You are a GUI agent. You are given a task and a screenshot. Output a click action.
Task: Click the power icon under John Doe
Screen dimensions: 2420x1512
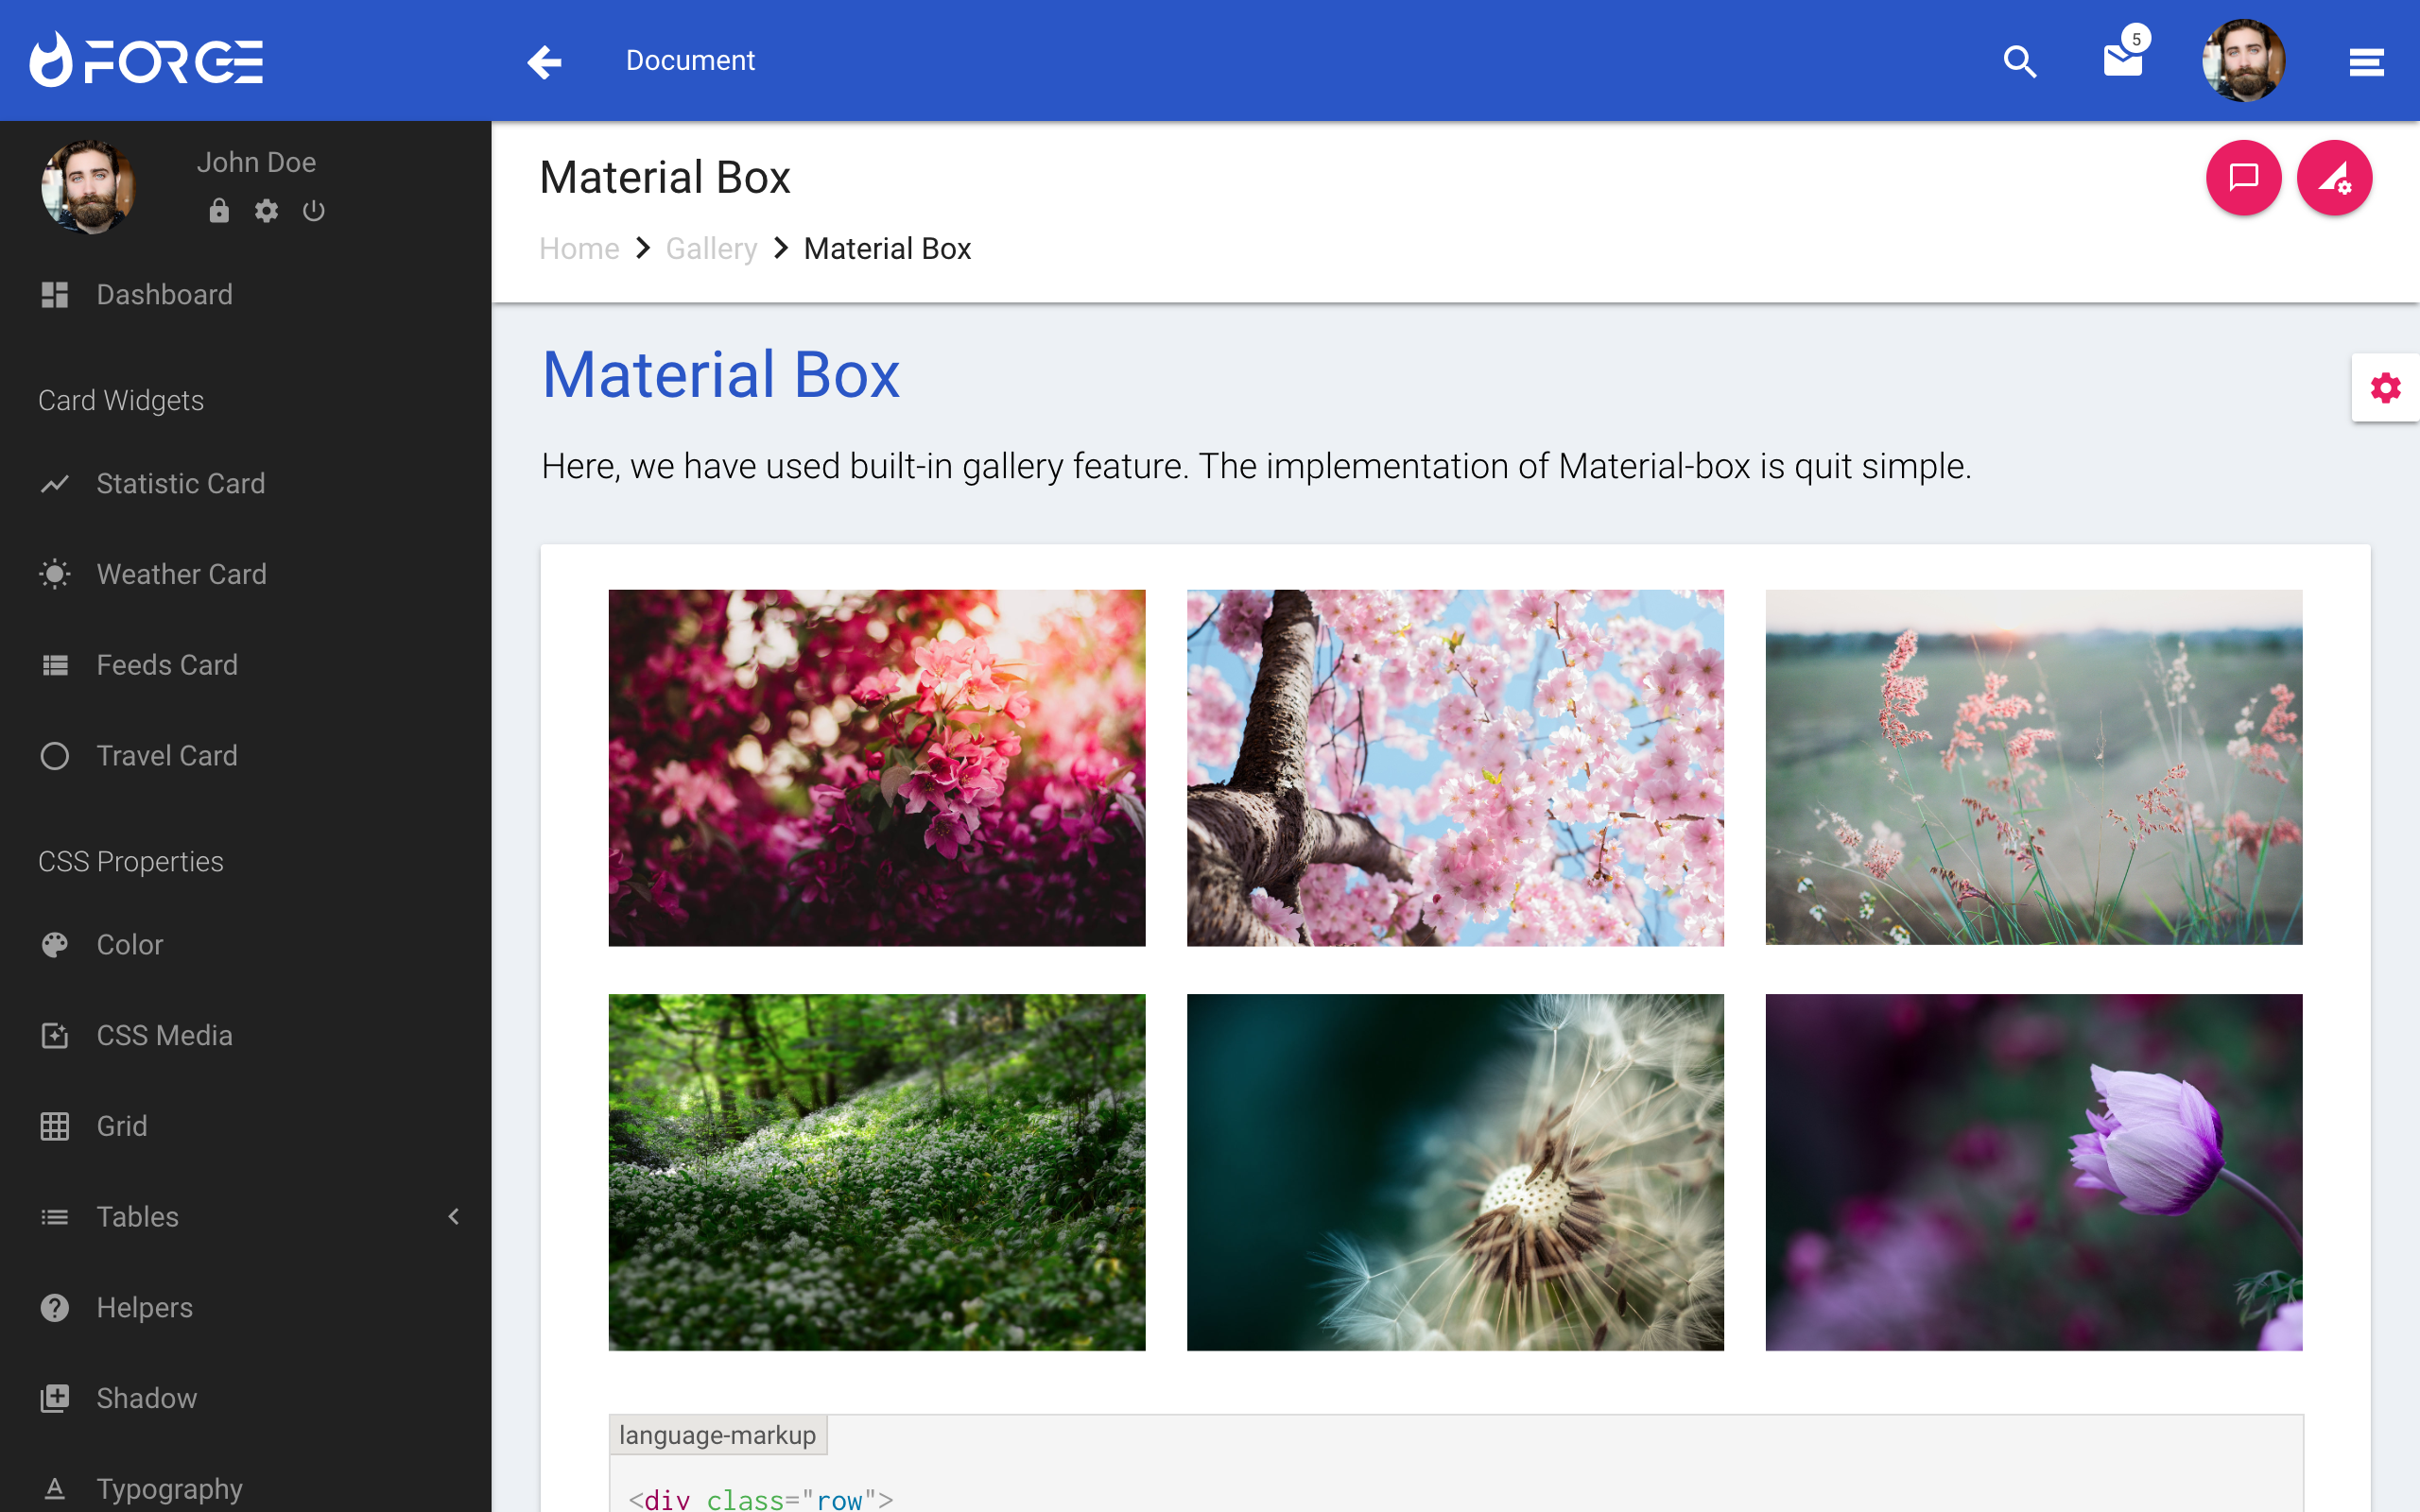pos(314,211)
